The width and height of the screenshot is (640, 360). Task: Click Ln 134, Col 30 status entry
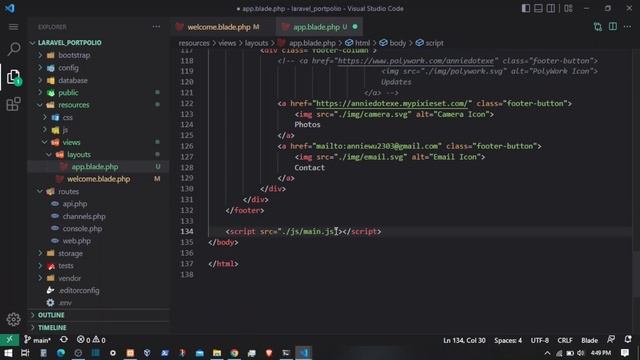pos(464,340)
